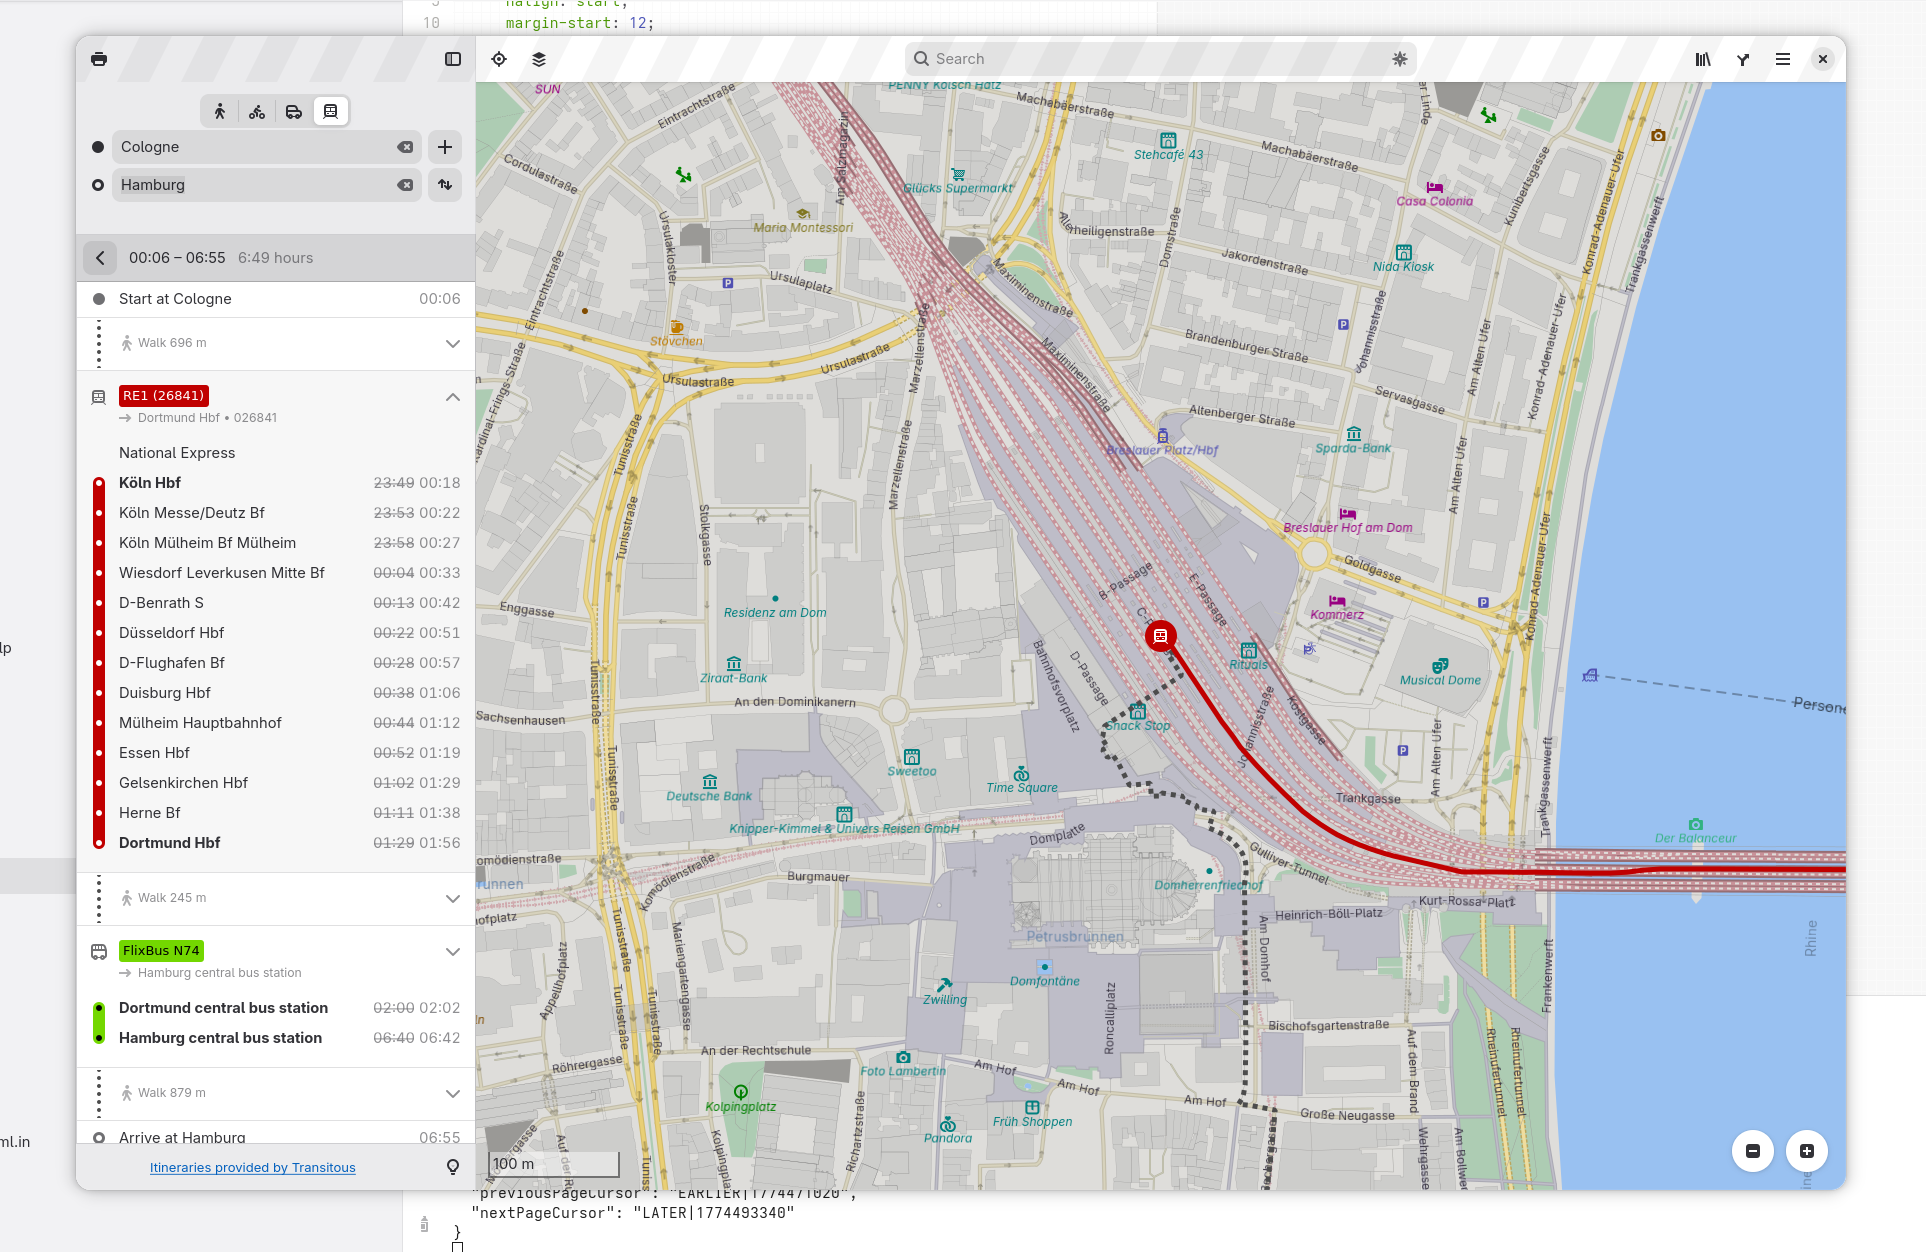Expand the FlixBus N74 stops
The image size is (1926, 1252).
(453, 952)
